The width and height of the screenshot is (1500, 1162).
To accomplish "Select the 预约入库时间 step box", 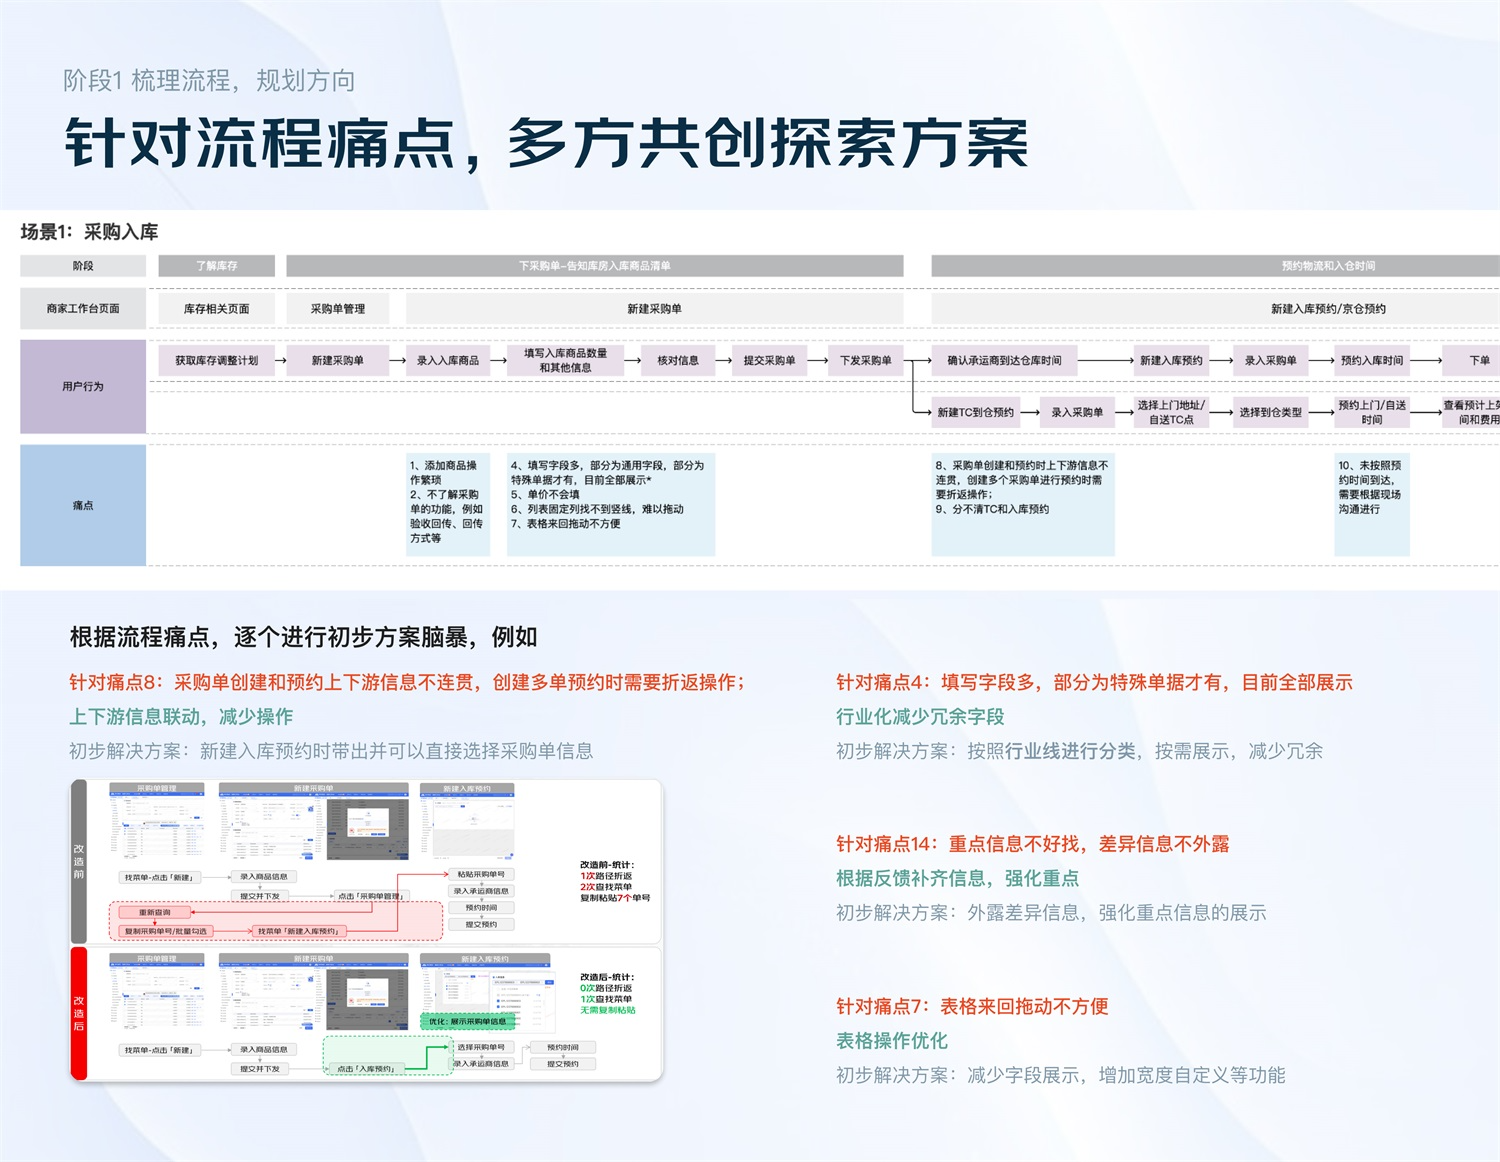I will coord(1372,360).
